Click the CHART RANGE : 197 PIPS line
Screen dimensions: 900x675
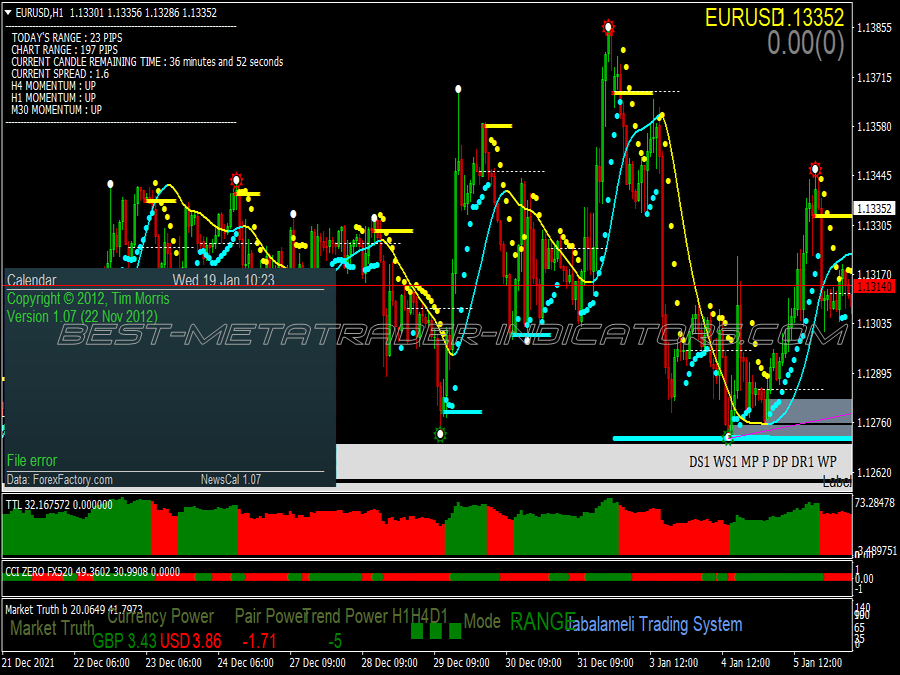tap(64, 50)
